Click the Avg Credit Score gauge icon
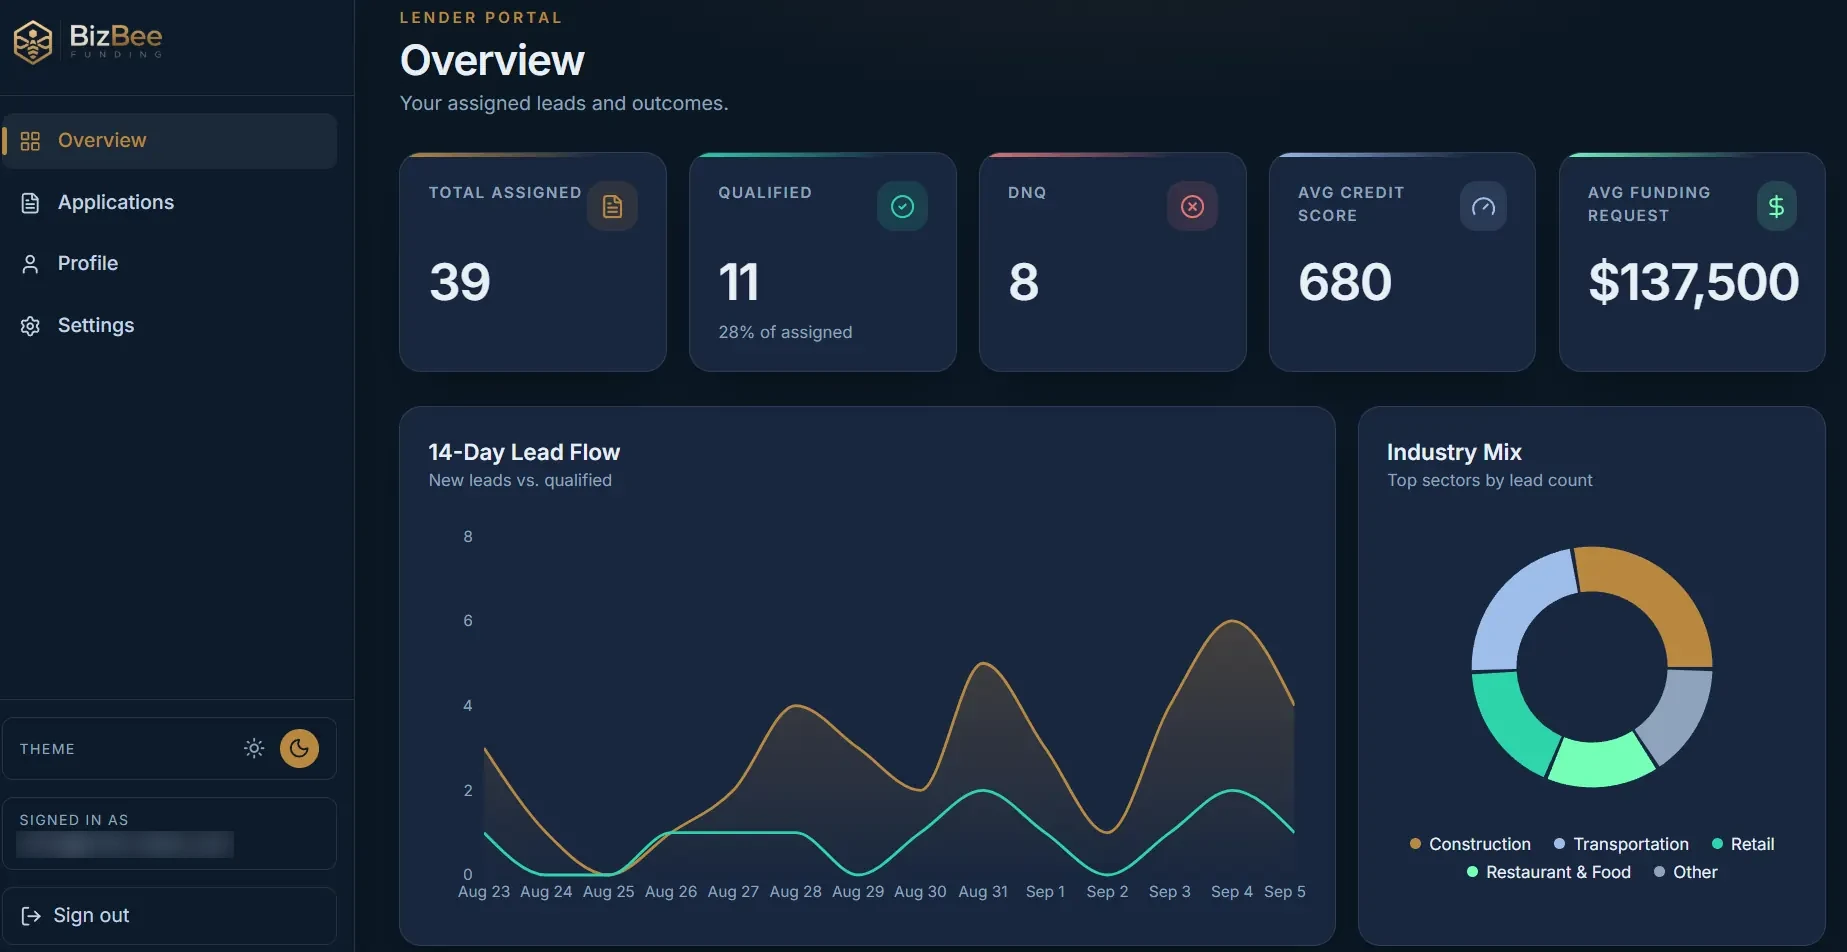Viewport: 1847px width, 952px height. (1483, 206)
